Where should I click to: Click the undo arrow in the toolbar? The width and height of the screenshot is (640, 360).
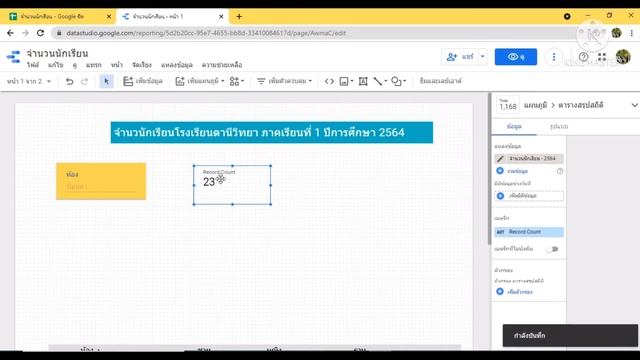69,81
